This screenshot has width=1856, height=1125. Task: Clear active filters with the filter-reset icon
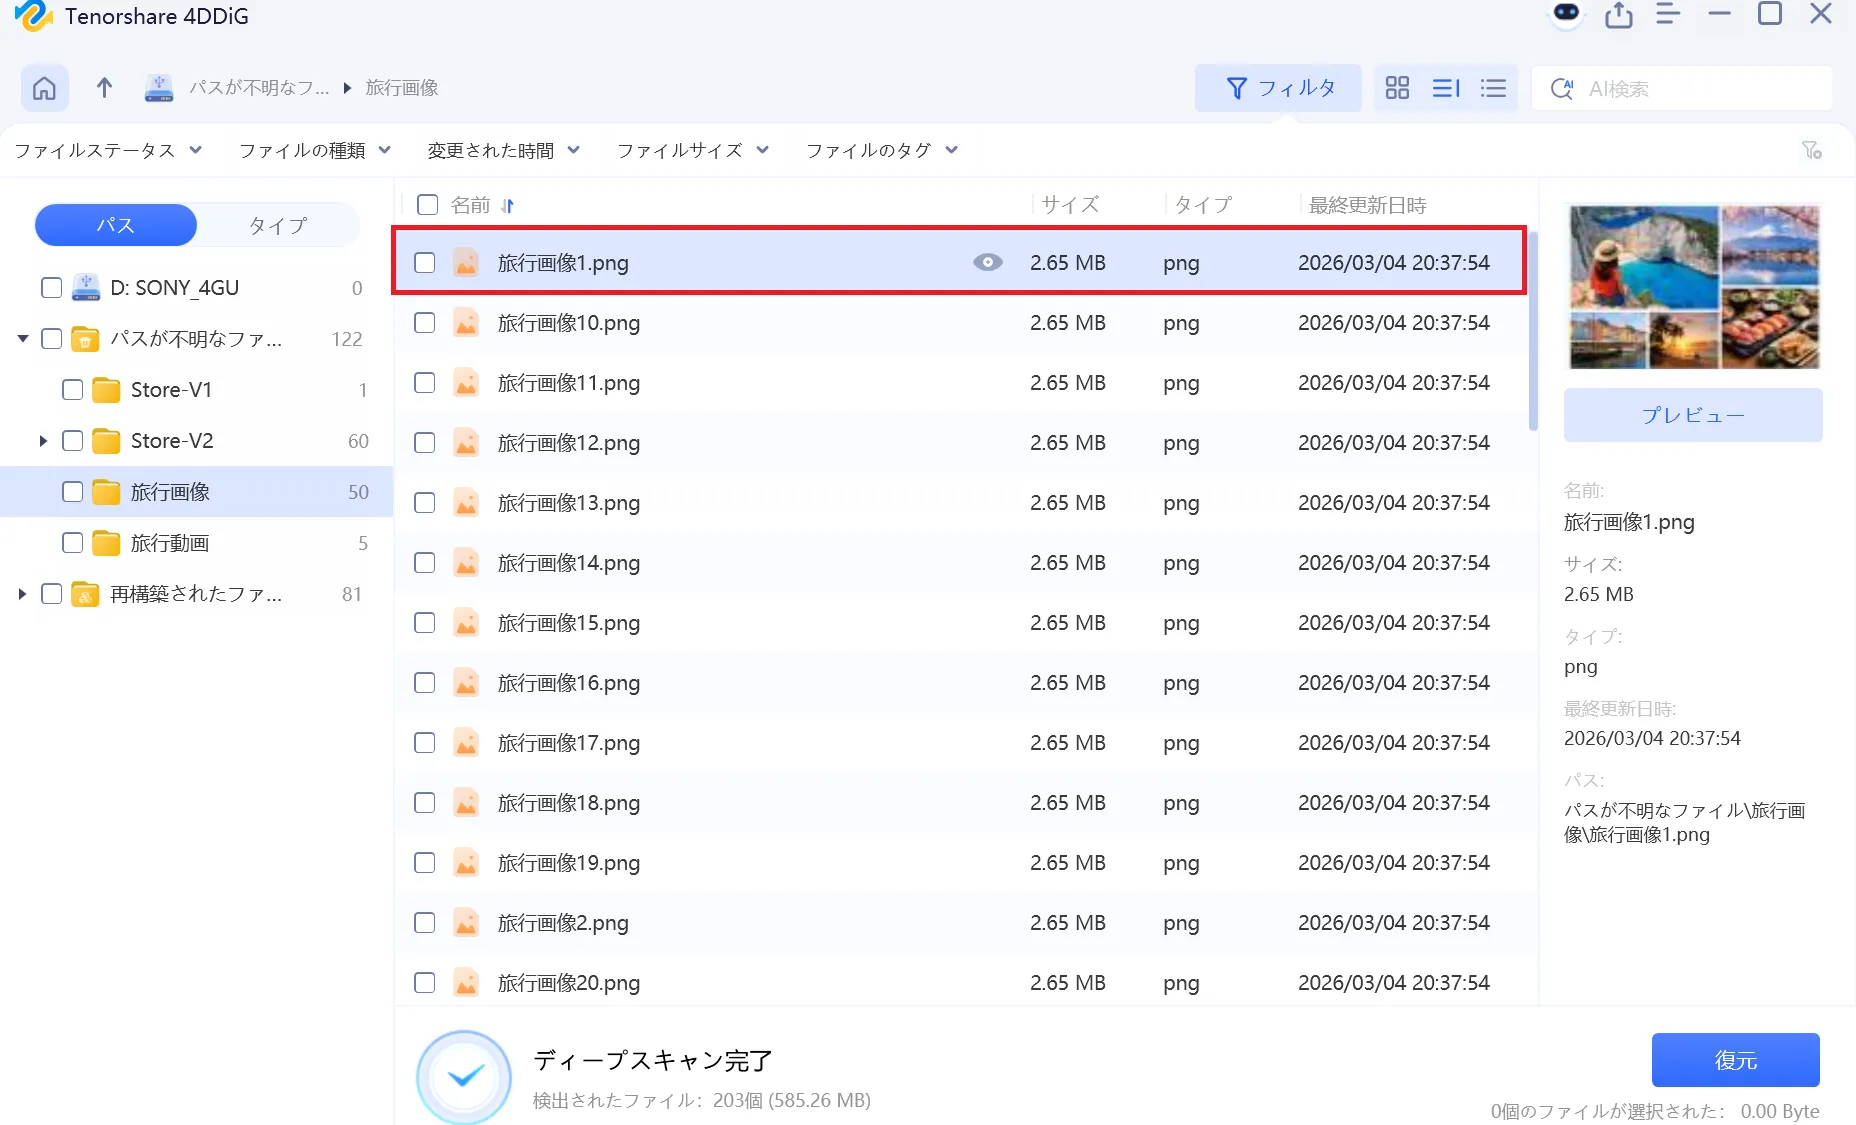[x=1812, y=150]
